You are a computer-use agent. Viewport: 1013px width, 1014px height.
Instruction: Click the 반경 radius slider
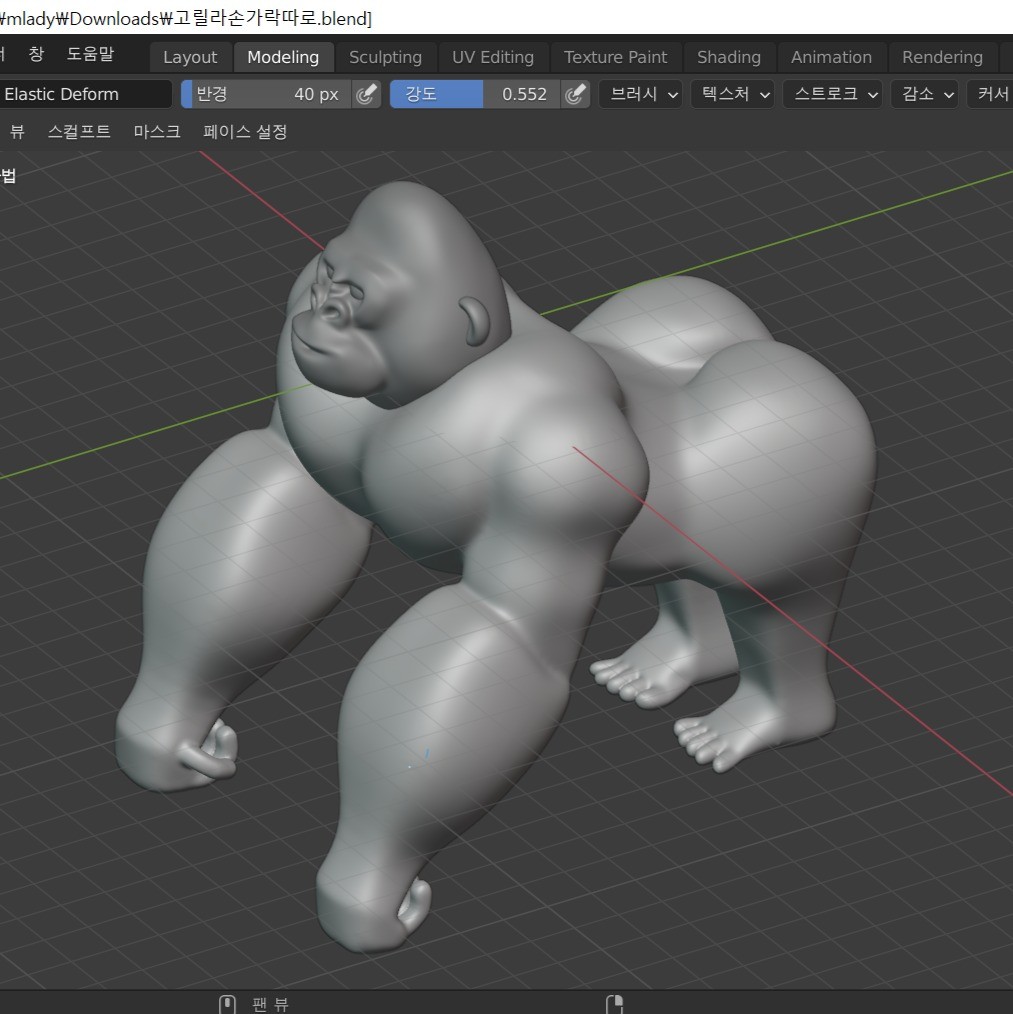click(x=266, y=94)
